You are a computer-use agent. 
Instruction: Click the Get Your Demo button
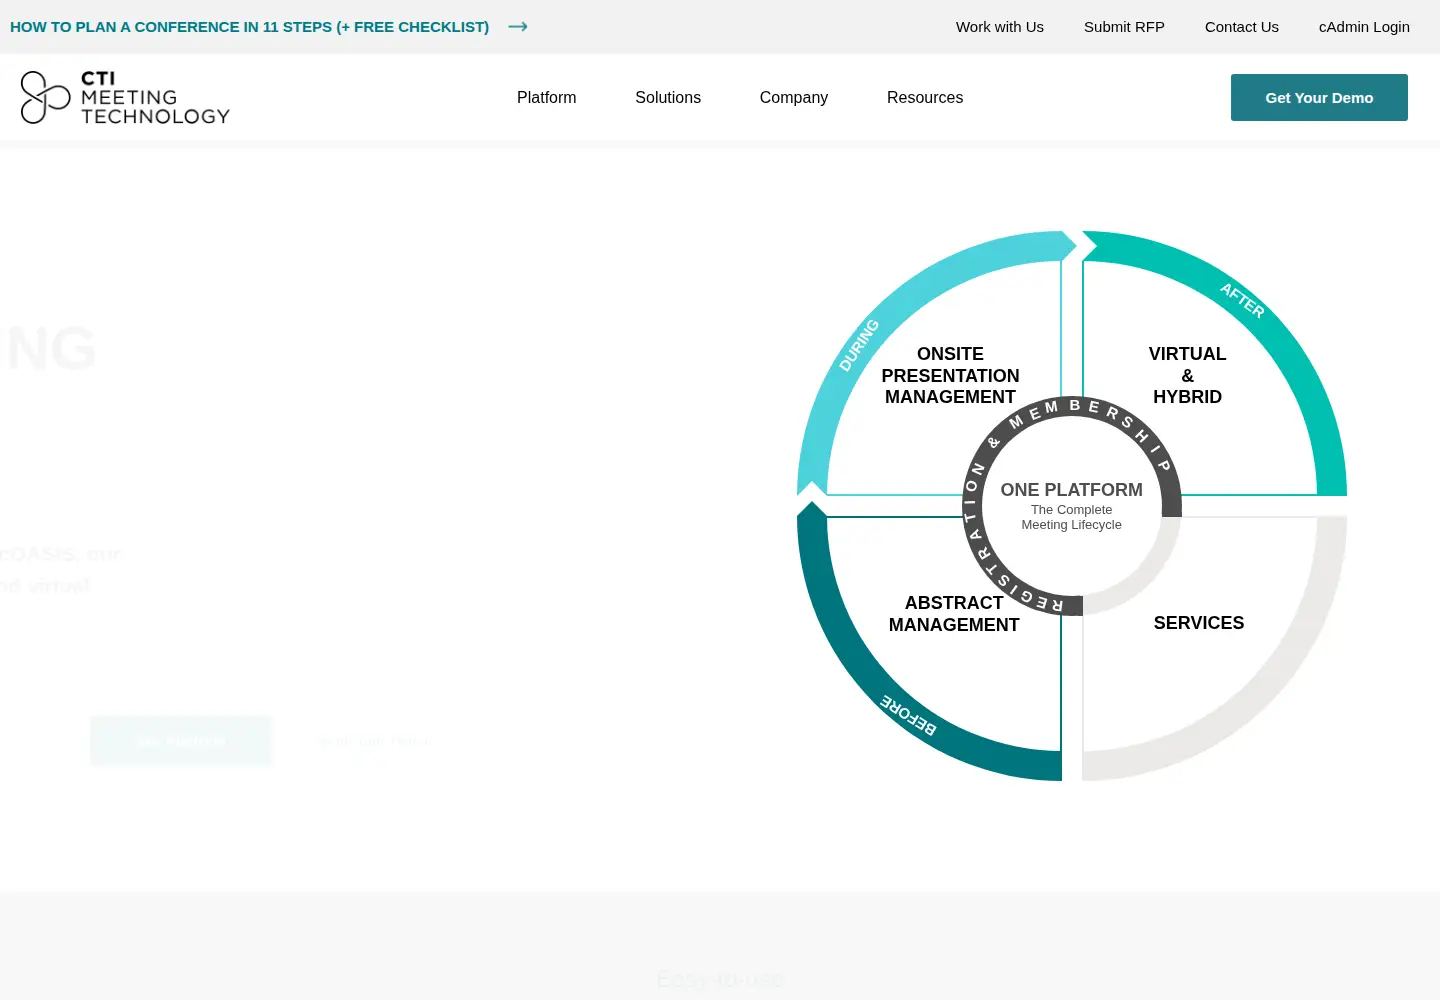coord(1319,97)
